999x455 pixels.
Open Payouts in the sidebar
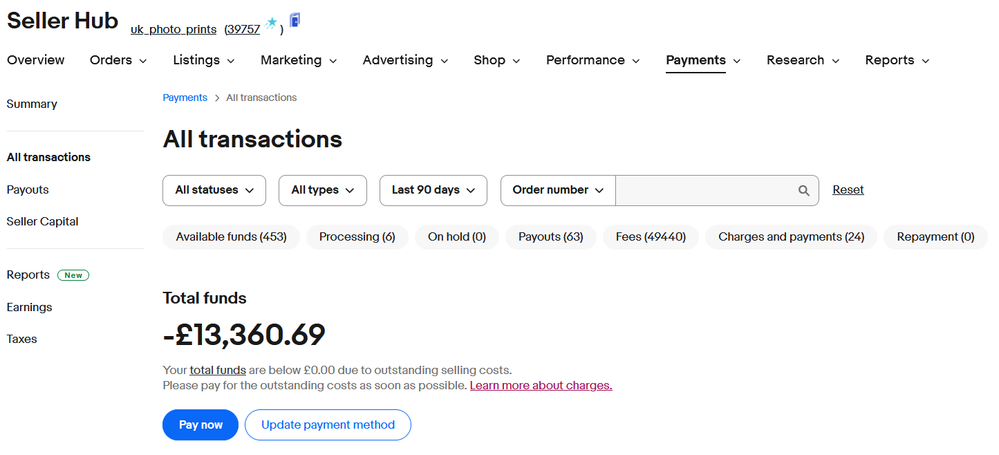(x=27, y=190)
